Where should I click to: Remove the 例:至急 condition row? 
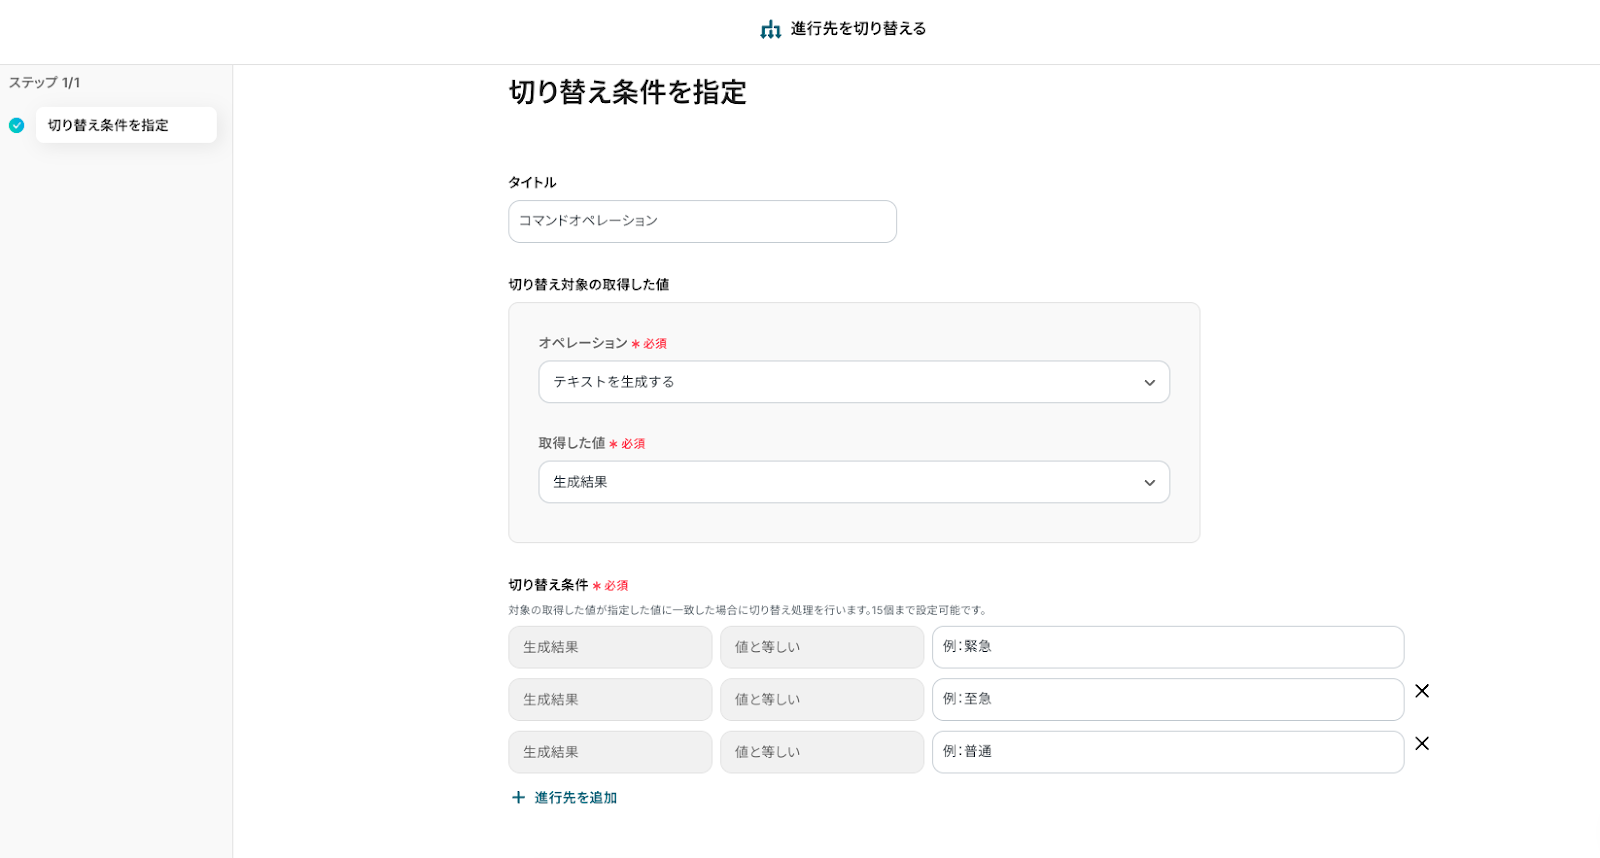pyautogui.click(x=1422, y=691)
